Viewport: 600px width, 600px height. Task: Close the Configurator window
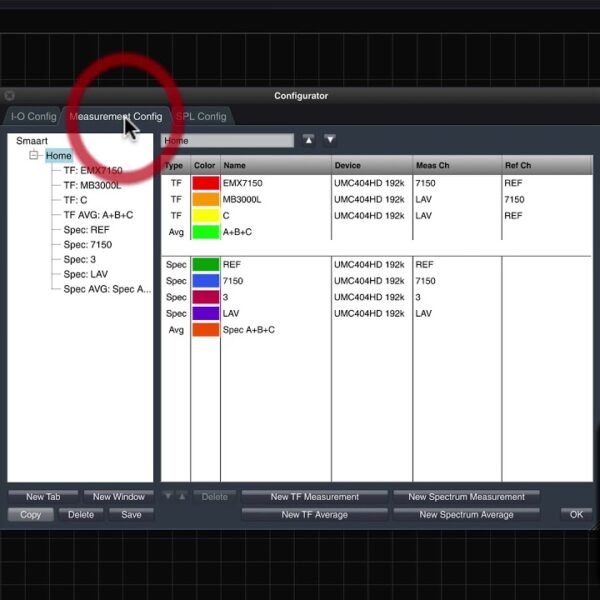point(10,96)
